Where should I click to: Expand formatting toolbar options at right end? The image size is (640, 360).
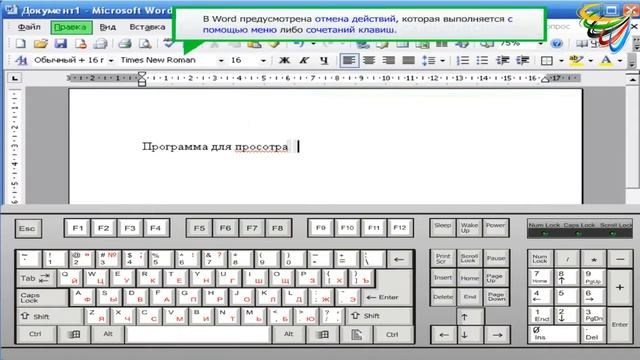(x=631, y=62)
